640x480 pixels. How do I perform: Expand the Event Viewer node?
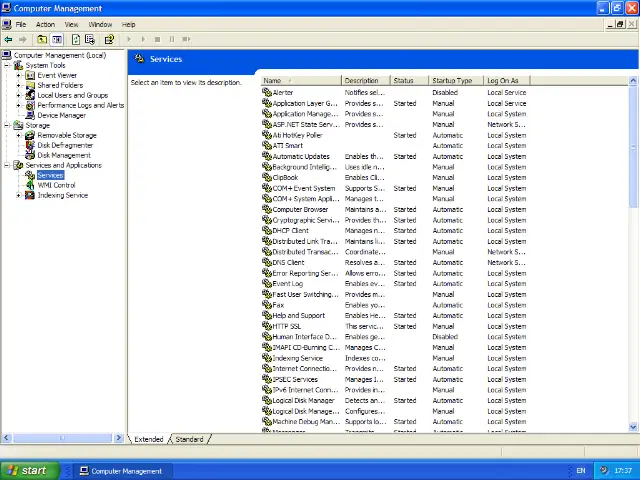(18, 75)
